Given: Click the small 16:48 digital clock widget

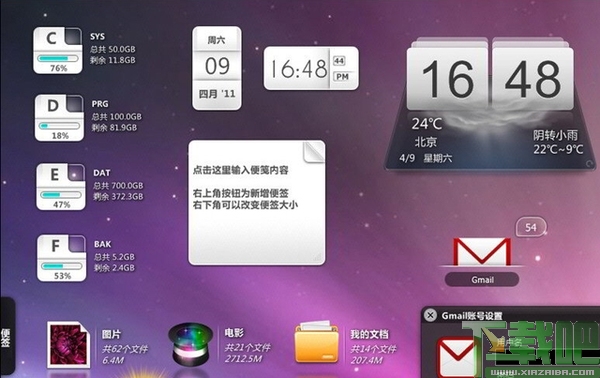Looking at the screenshot, I should pyautogui.click(x=311, y=69).
